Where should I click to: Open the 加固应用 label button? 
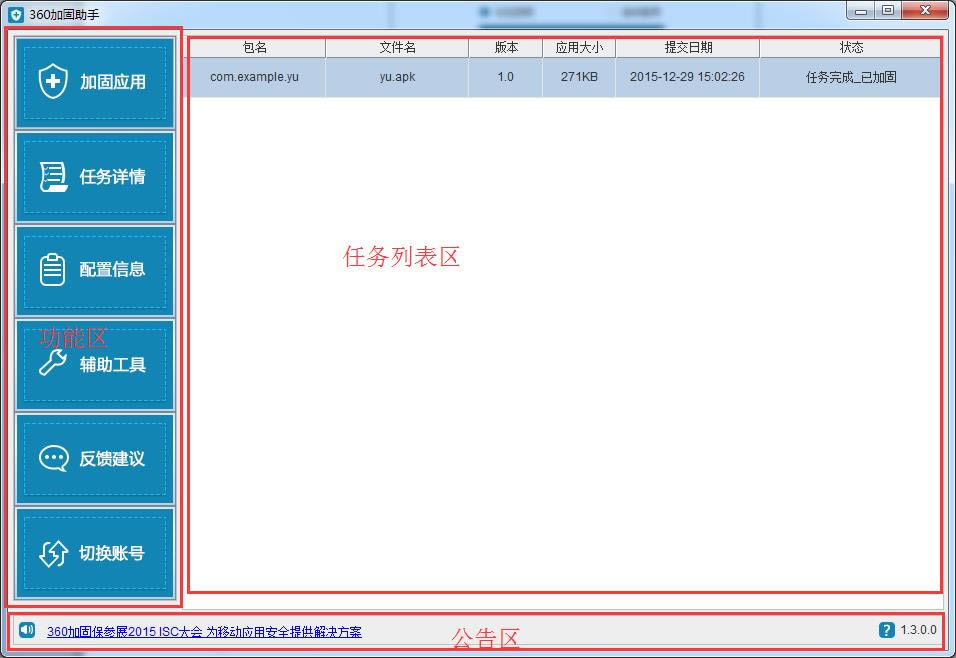pos(112,82)
